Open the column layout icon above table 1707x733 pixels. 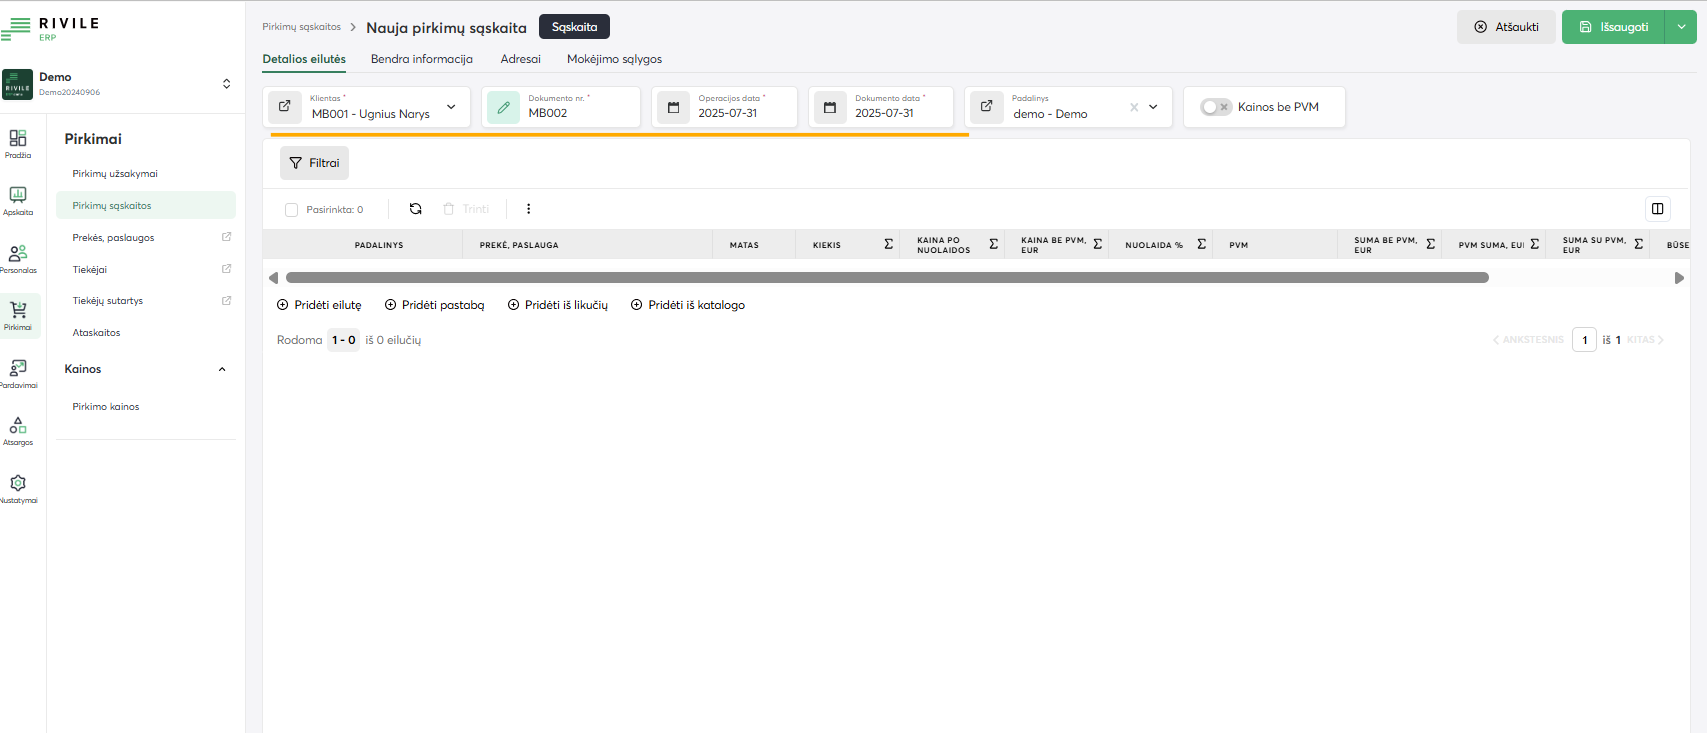click(1657, 209)
